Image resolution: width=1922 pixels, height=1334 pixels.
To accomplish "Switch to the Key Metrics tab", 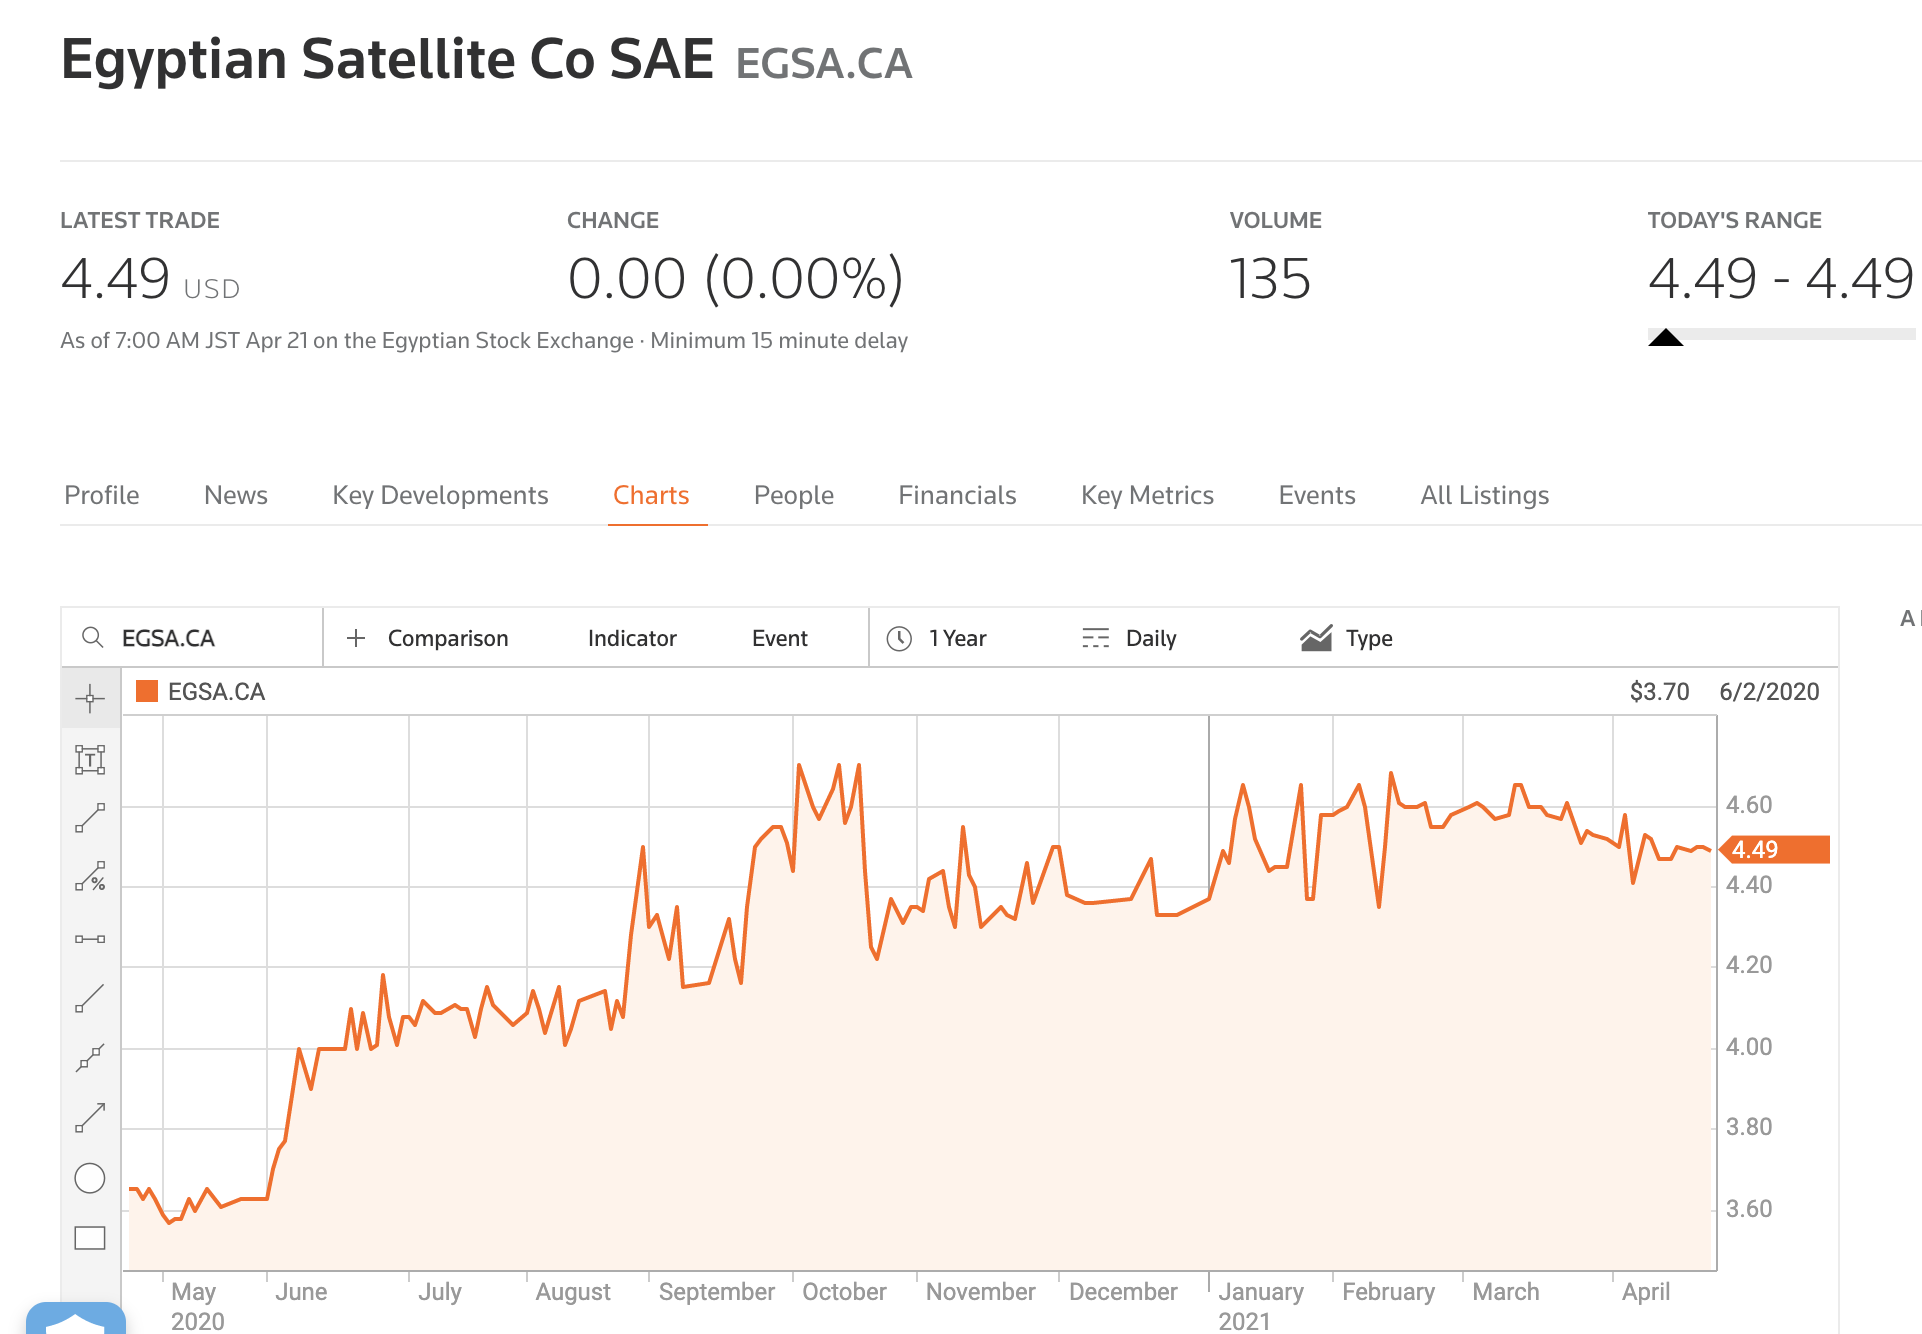I will pos(1147,495).
